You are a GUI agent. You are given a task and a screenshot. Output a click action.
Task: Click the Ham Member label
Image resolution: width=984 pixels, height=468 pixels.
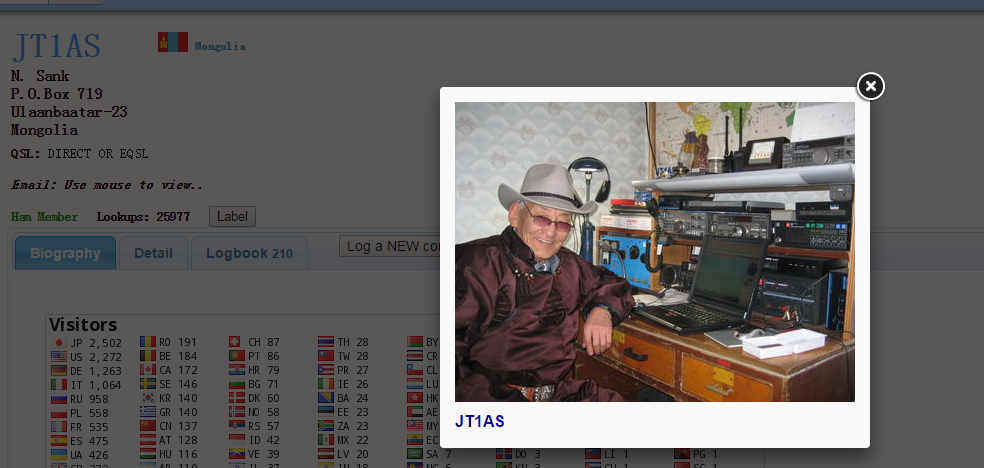pos(45,217)
